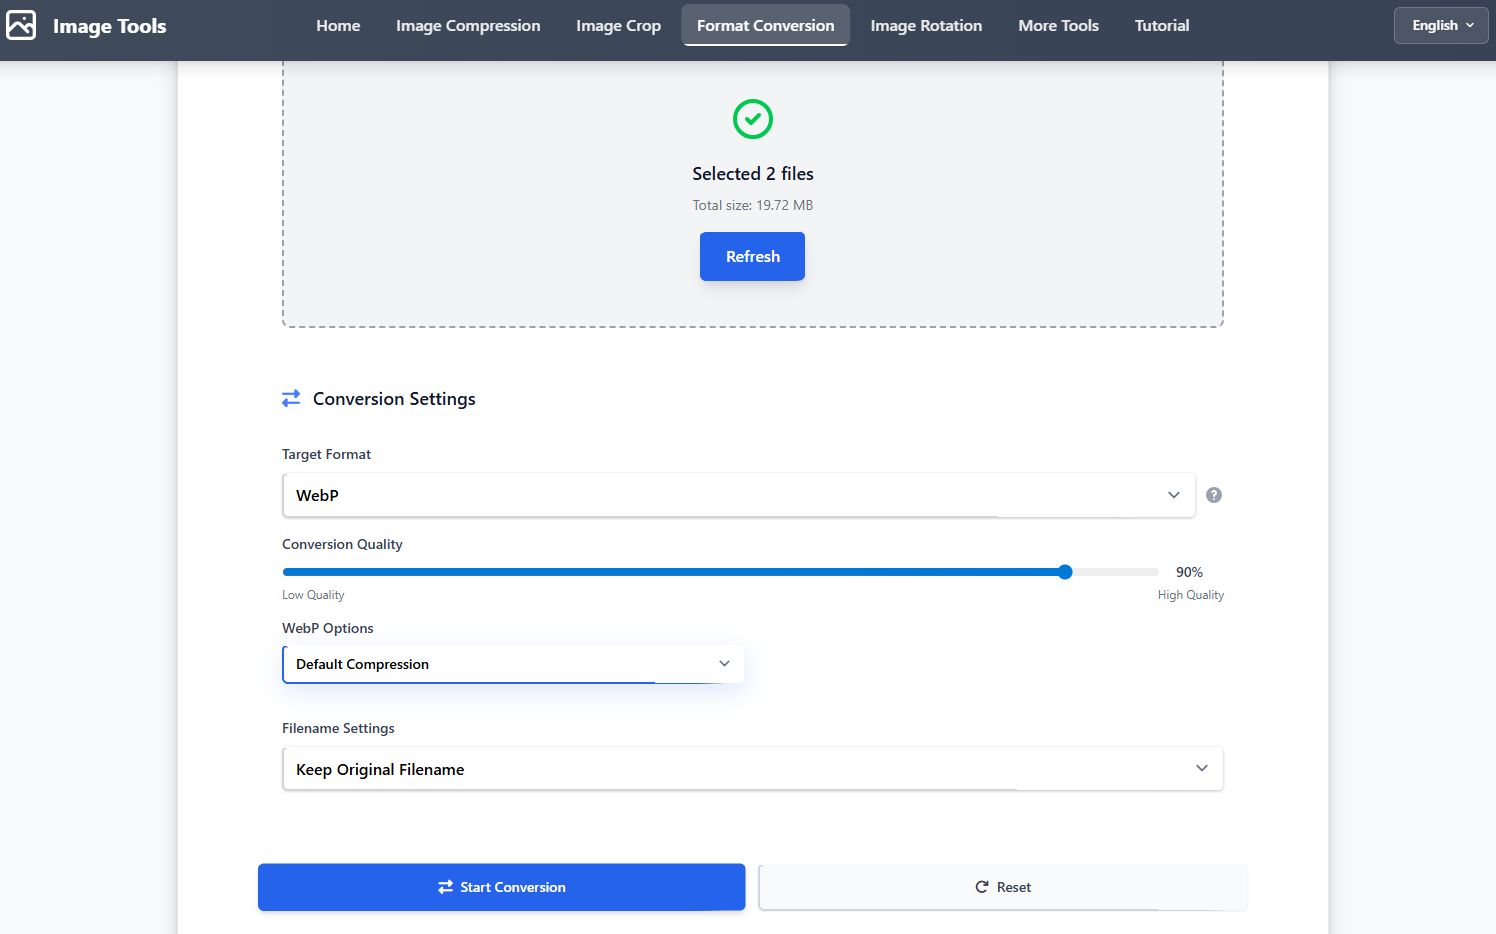
Task: Go to the Home menu item
Action: [338, 25]
